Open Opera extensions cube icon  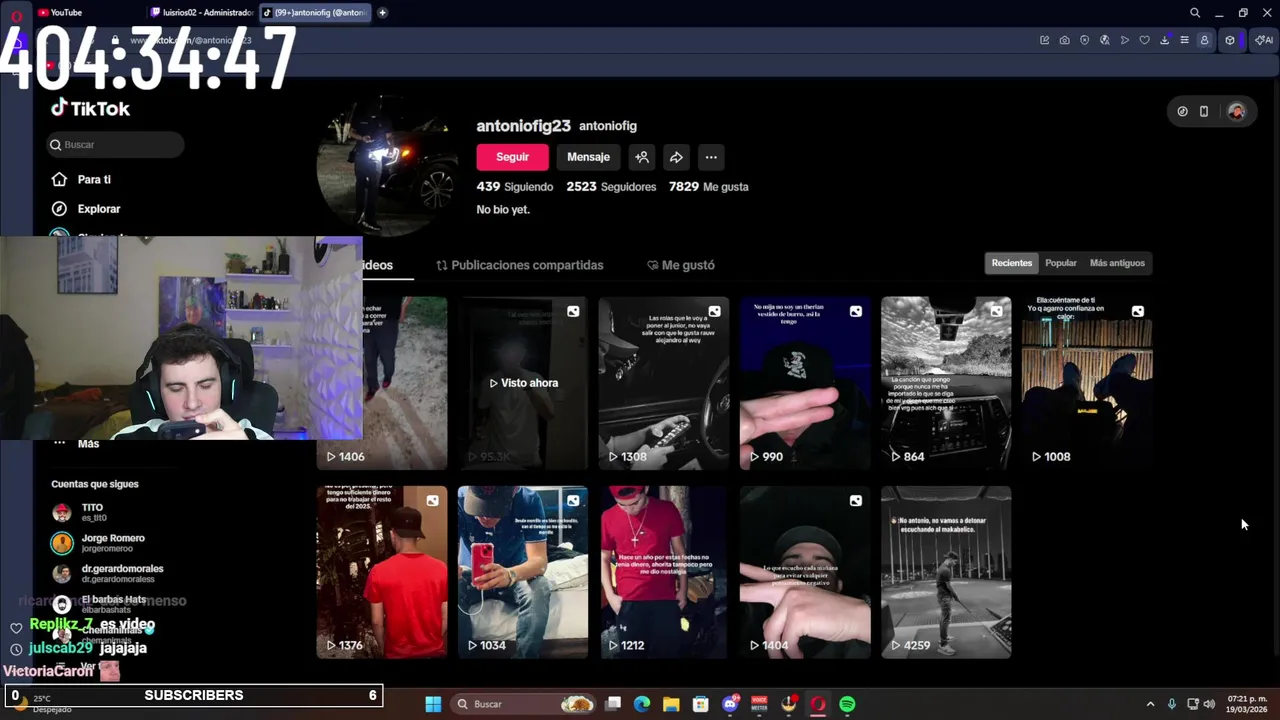pos(1230,40)
